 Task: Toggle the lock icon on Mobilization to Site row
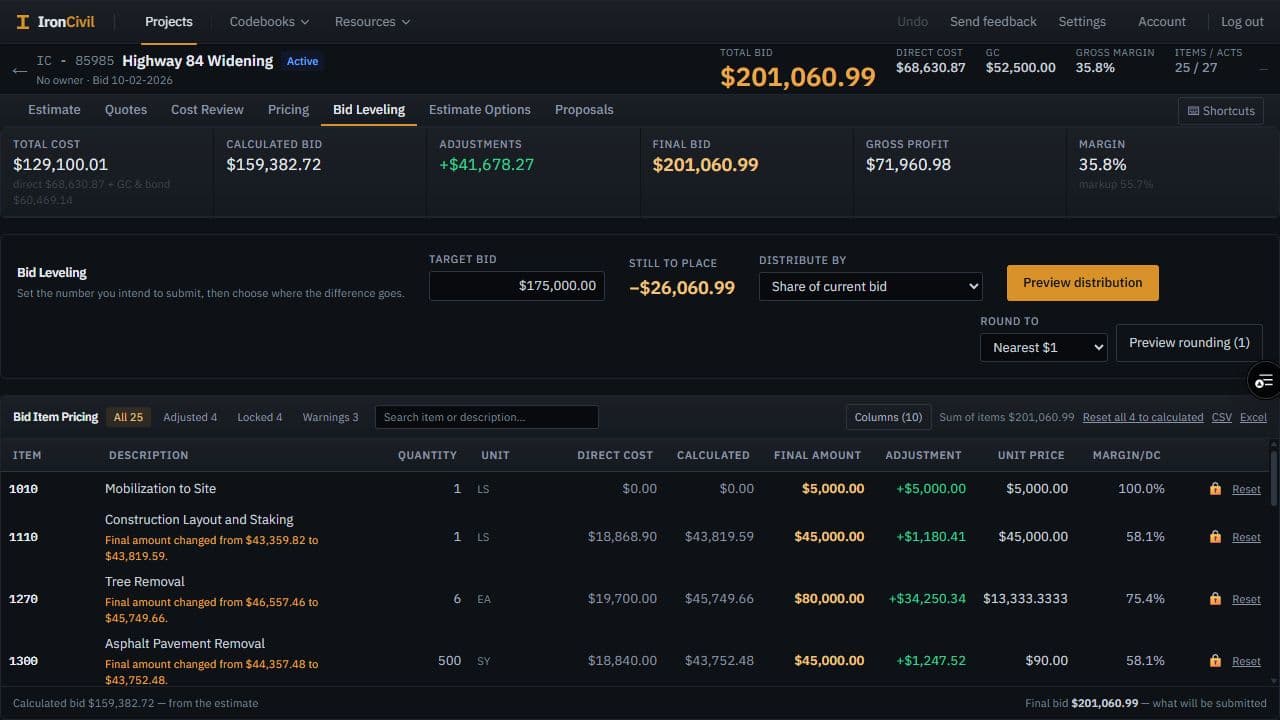[x=1215, y=489]
